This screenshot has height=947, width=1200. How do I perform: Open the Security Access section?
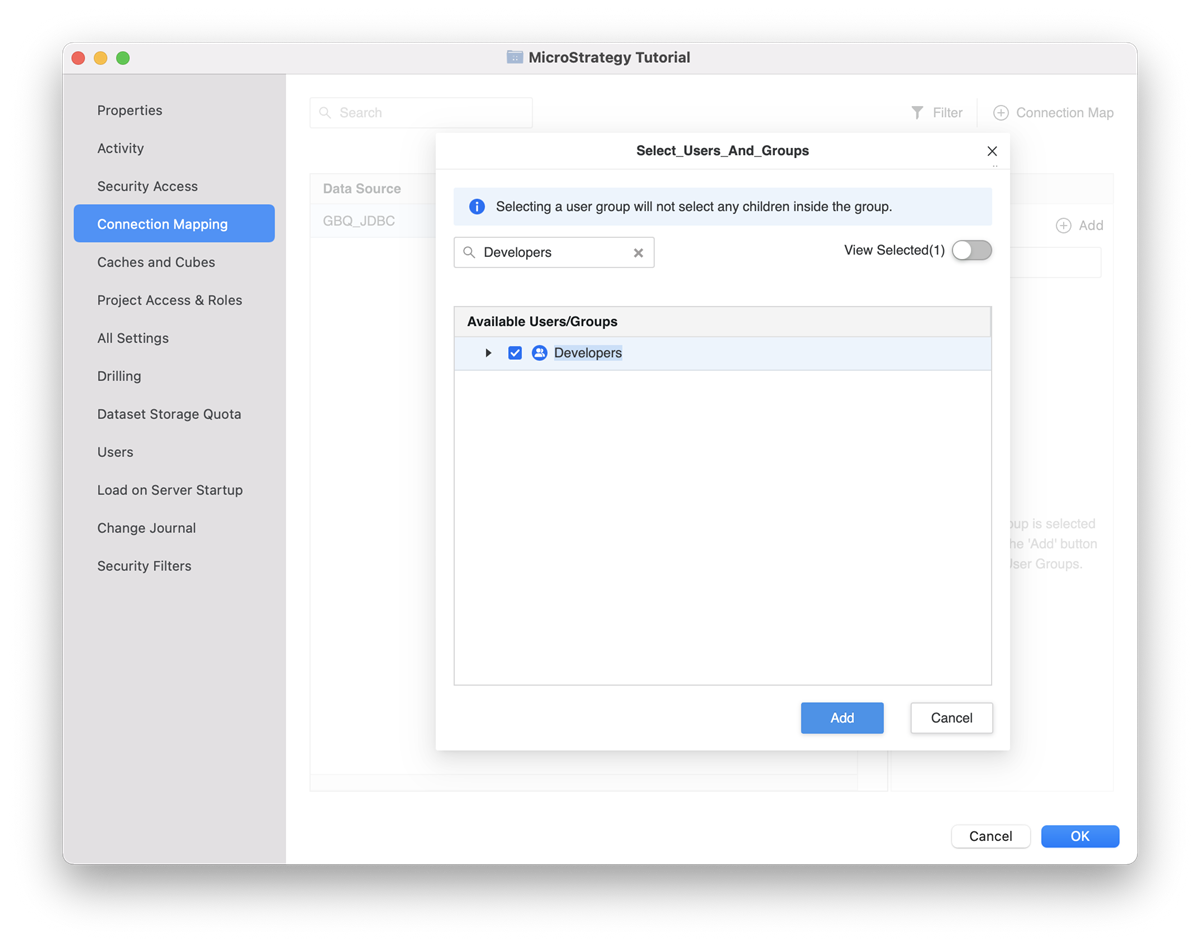point(147,186)
